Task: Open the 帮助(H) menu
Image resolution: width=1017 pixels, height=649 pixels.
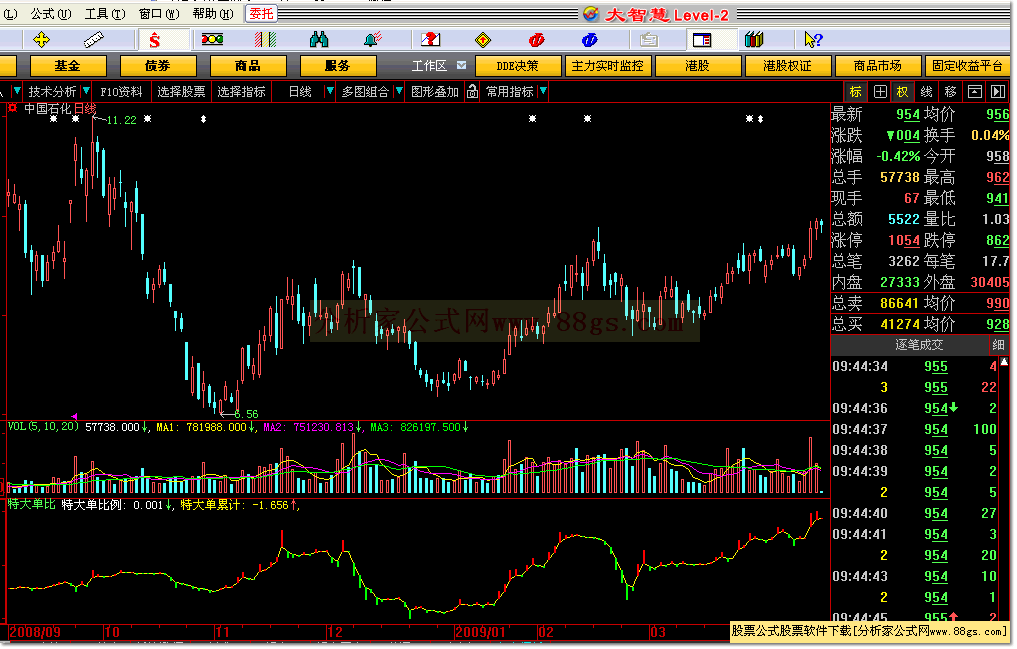Action: pyautogui.click(x=213, y=14)
